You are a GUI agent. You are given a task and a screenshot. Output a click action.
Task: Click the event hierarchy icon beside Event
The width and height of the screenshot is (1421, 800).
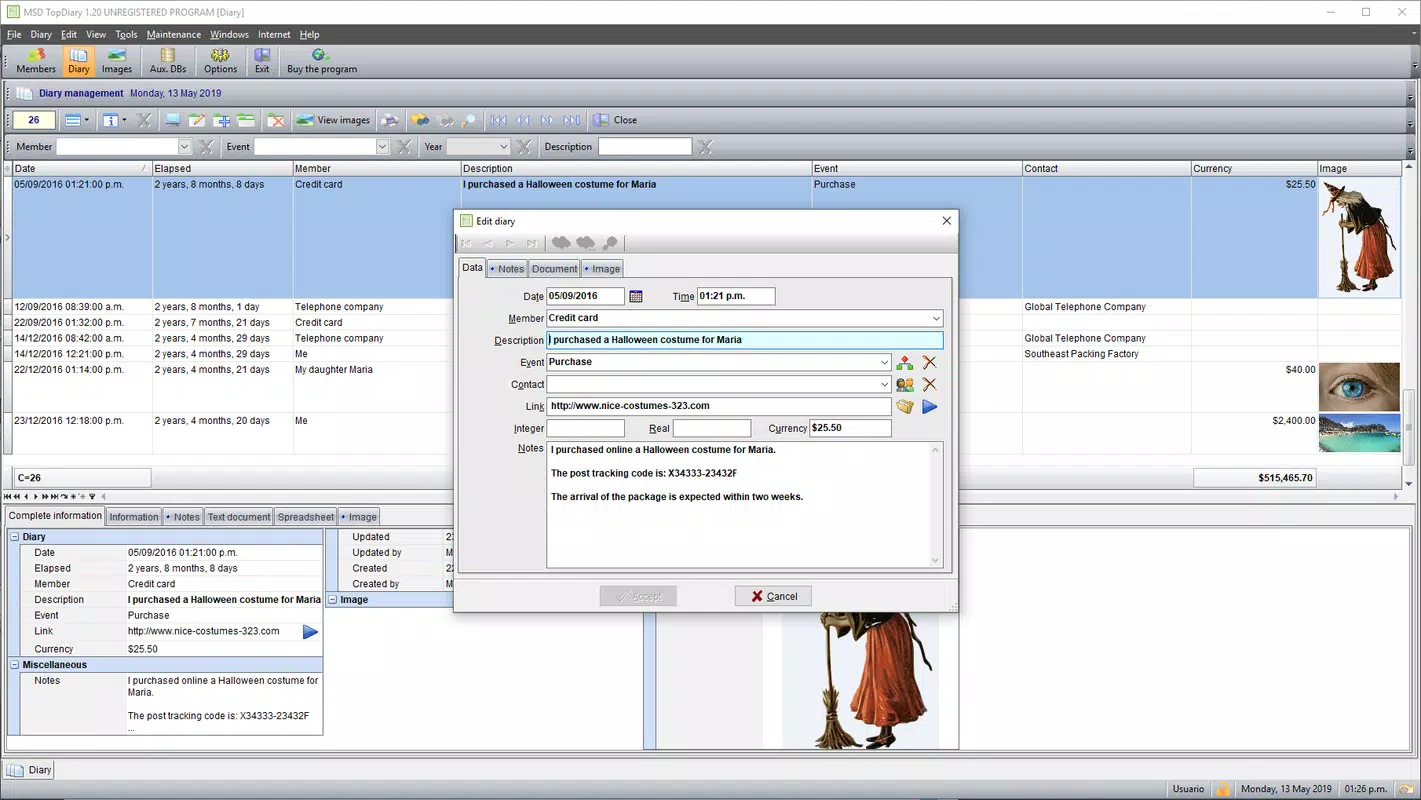(x=905, y=362)
